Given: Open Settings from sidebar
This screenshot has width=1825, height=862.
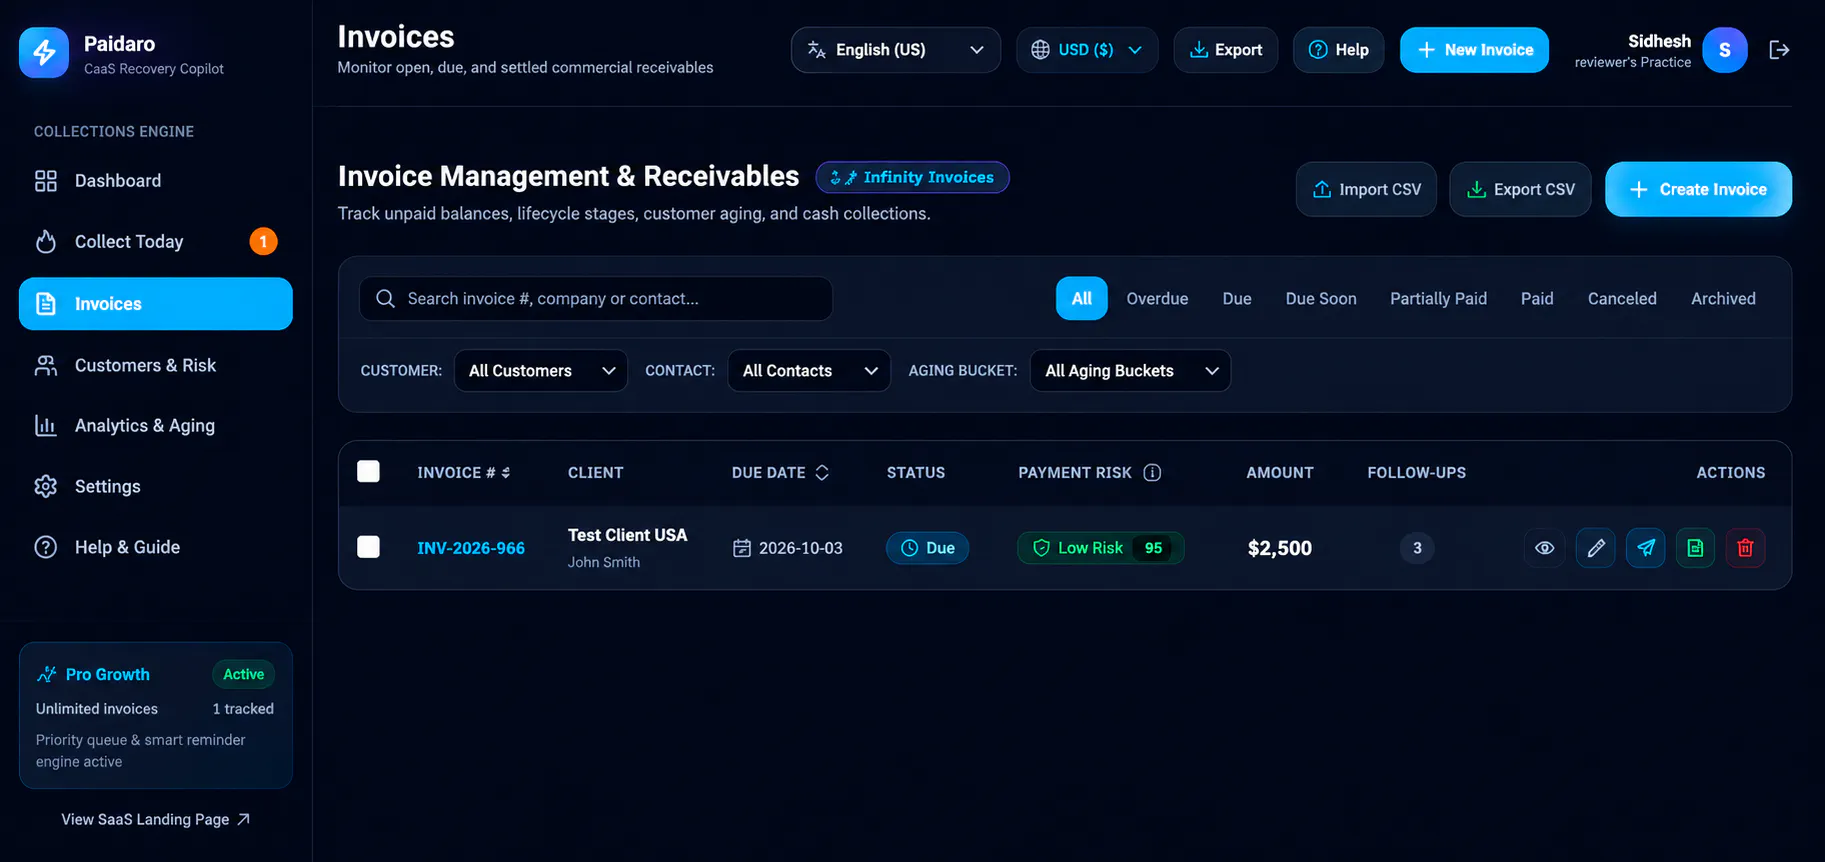Looking at the screenshot, I should tap(156, 487).
